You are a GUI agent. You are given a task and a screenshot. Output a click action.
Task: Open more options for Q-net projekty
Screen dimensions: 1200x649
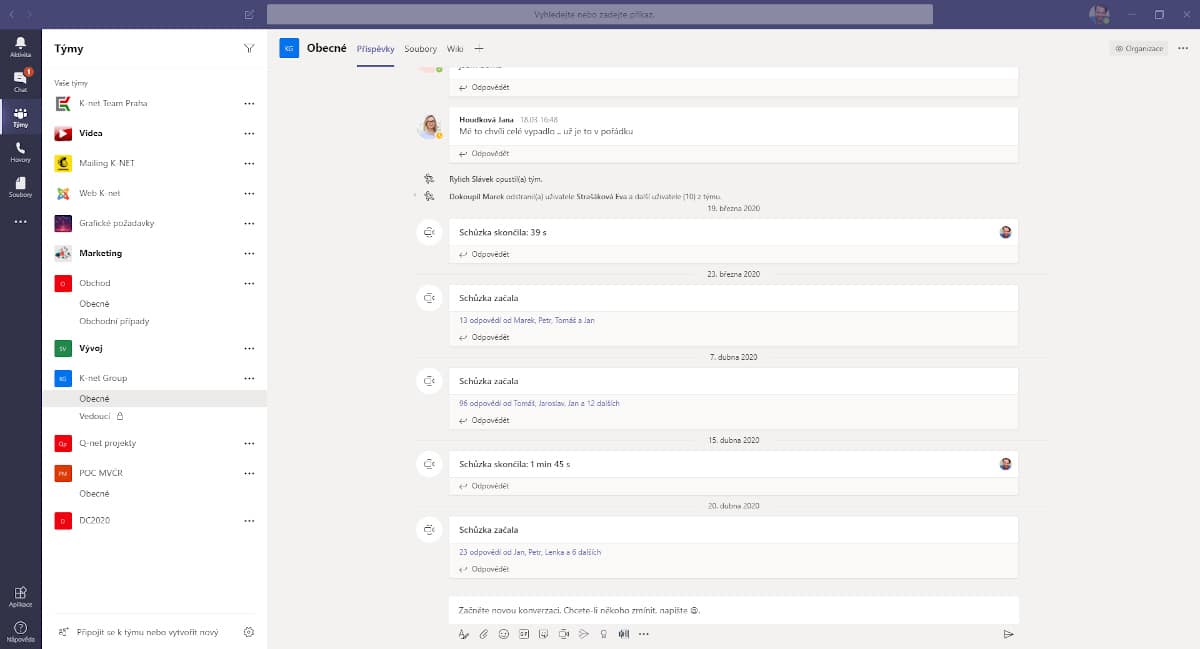tap(249, 443)
